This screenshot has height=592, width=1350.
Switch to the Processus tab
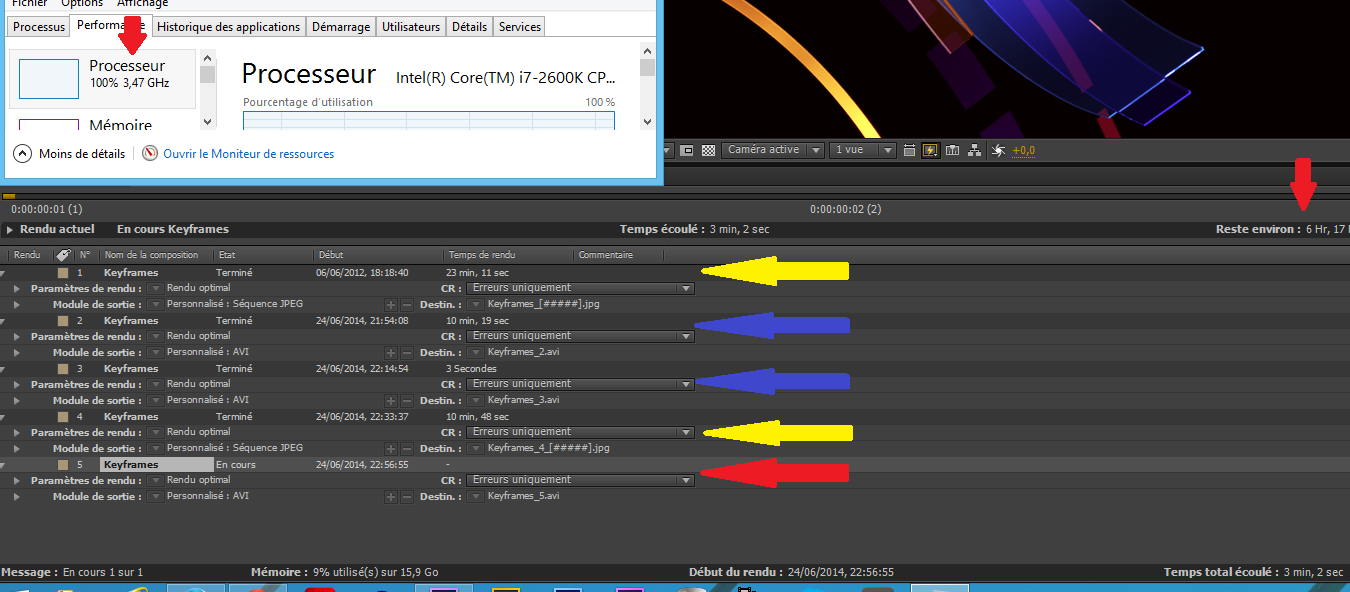point(39,27)
